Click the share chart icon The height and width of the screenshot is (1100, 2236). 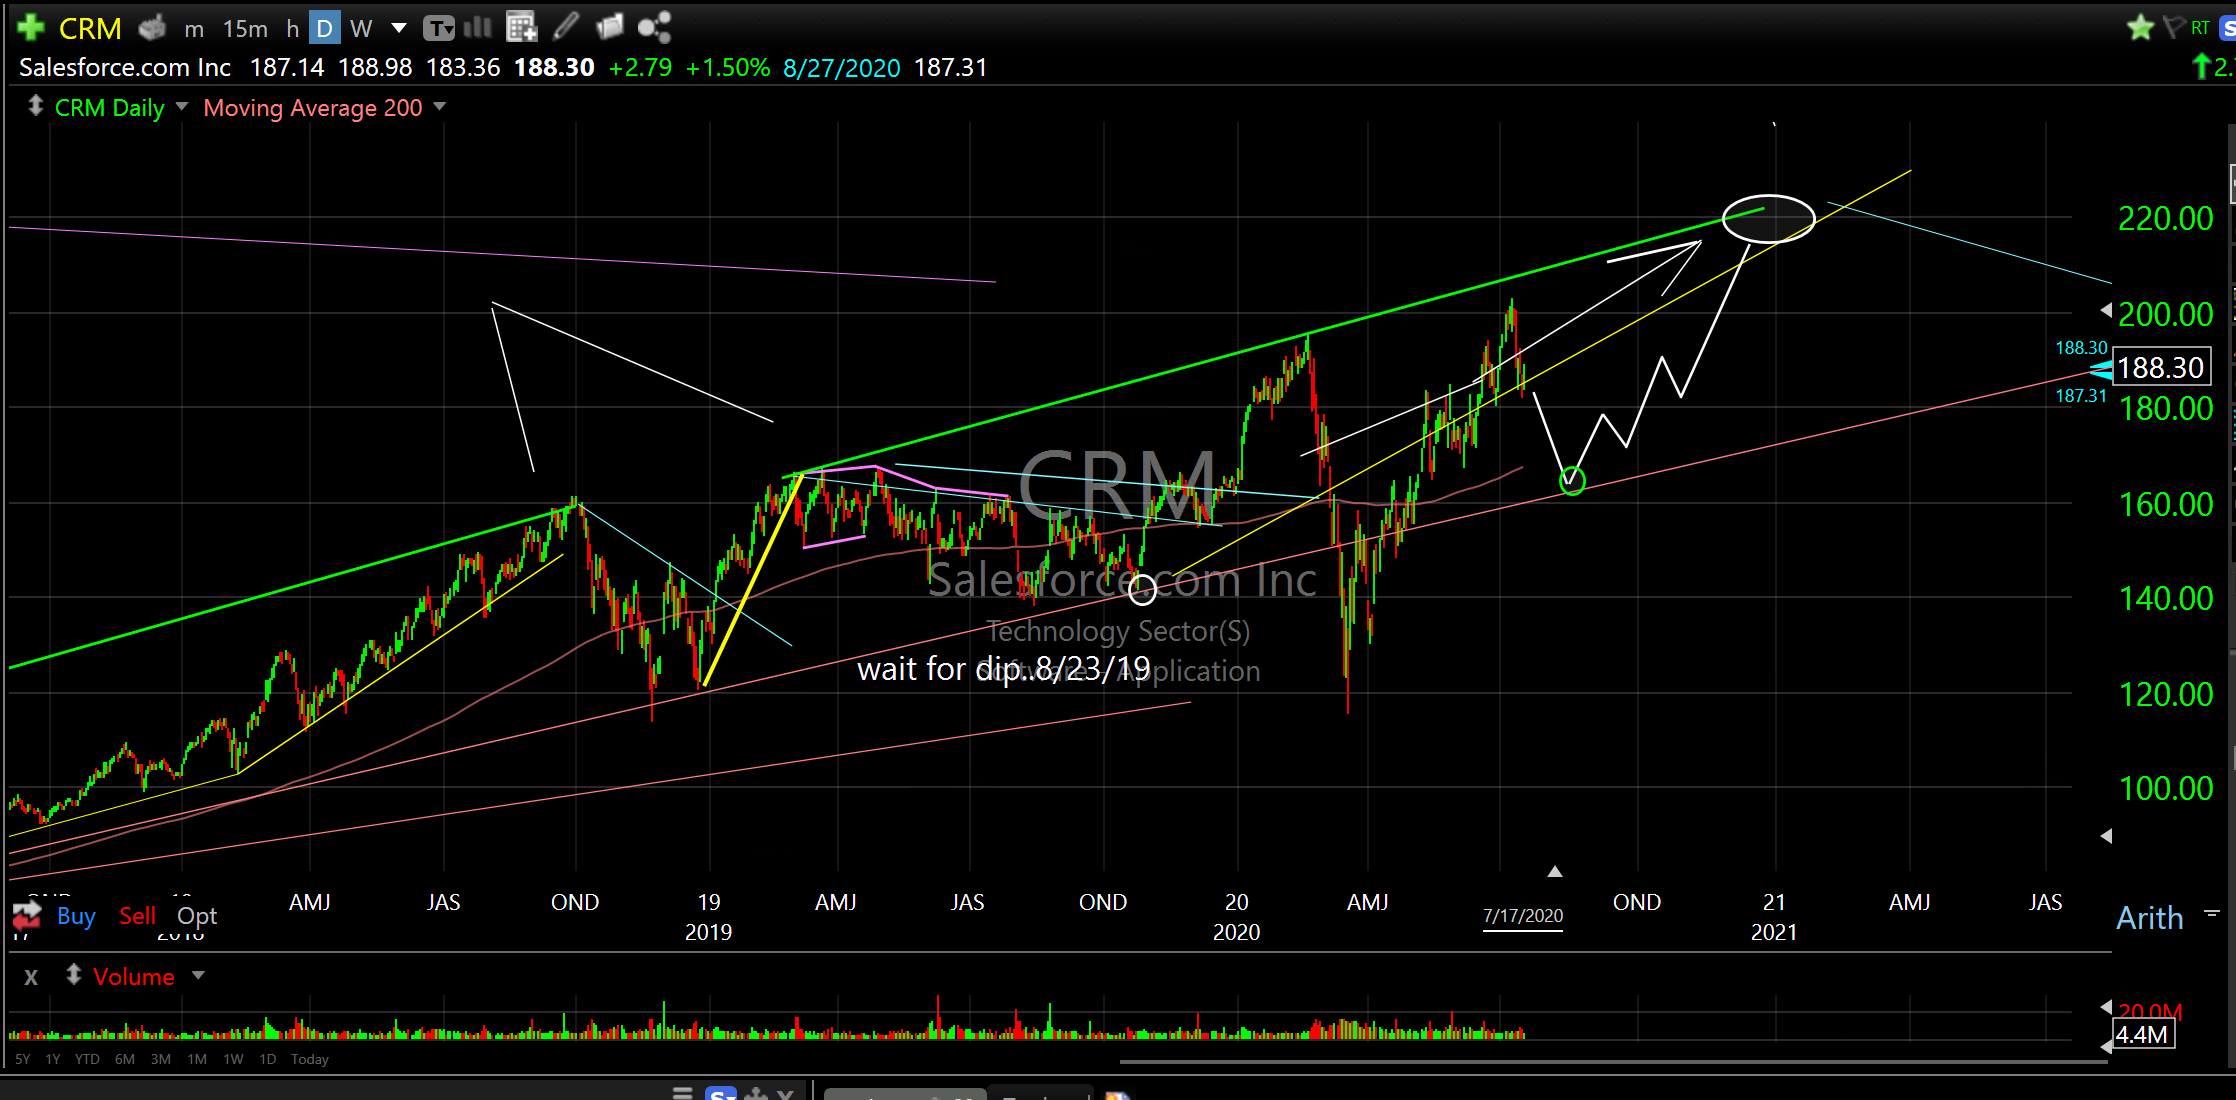coord(654,28)
